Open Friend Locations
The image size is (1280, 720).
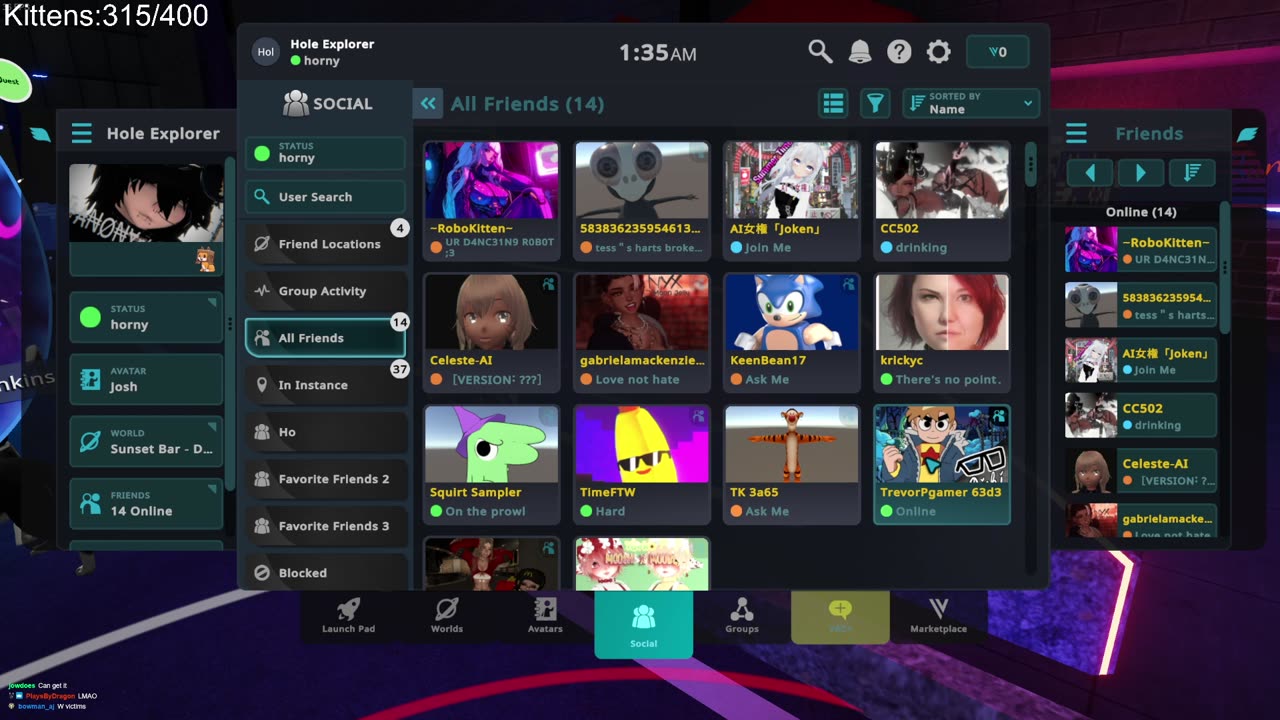(x=326, y=244)
